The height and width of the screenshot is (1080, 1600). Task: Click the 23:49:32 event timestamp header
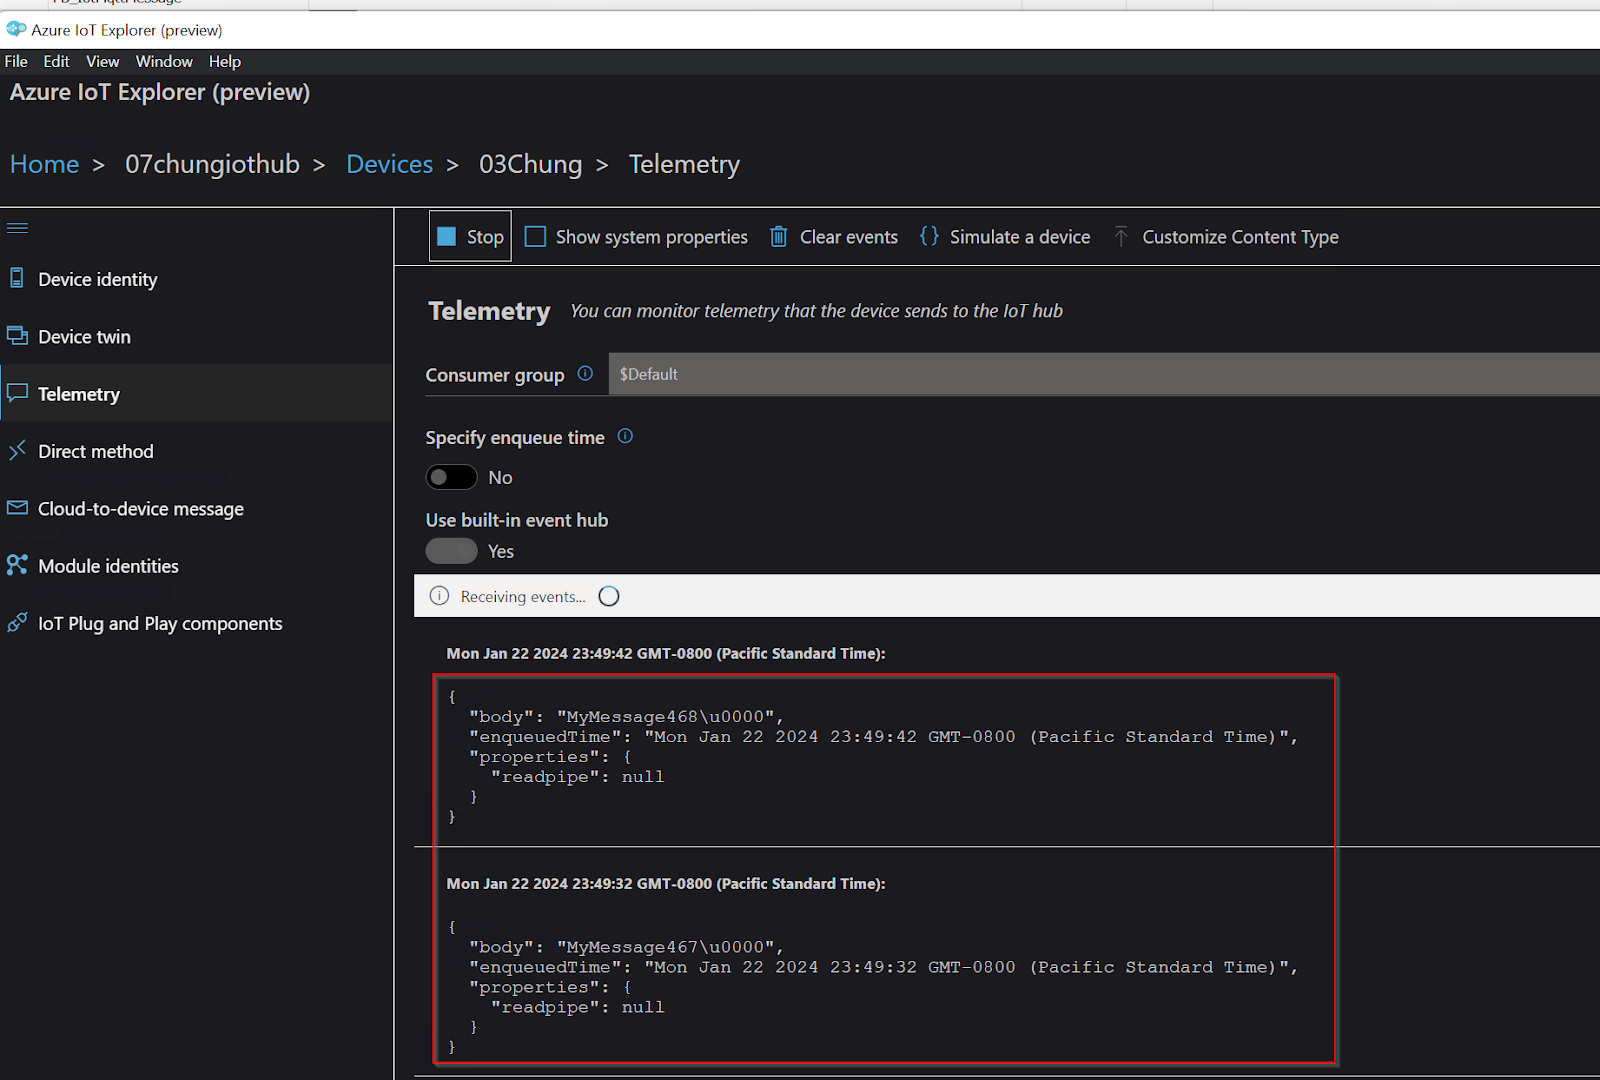click(666, 883)
